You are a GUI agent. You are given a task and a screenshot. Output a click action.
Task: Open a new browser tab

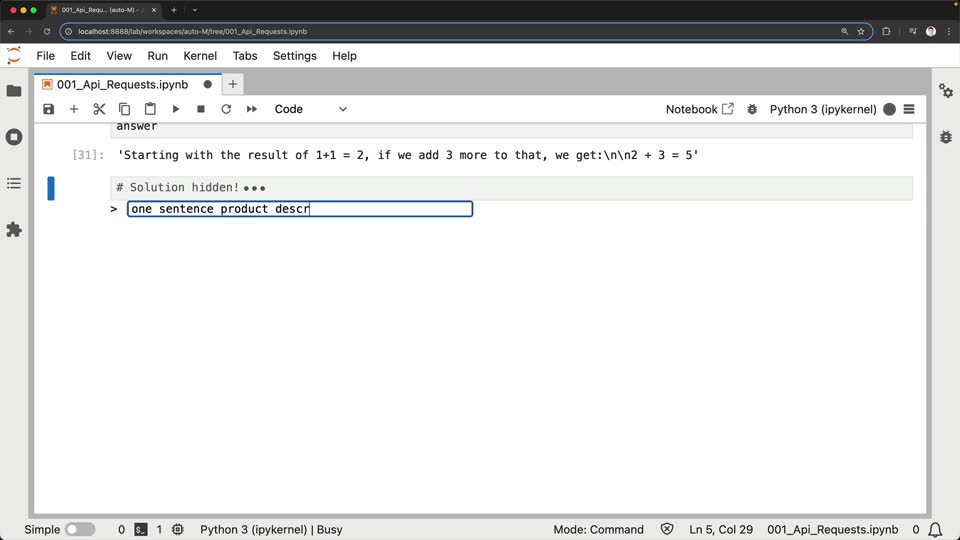coord(174,10)
